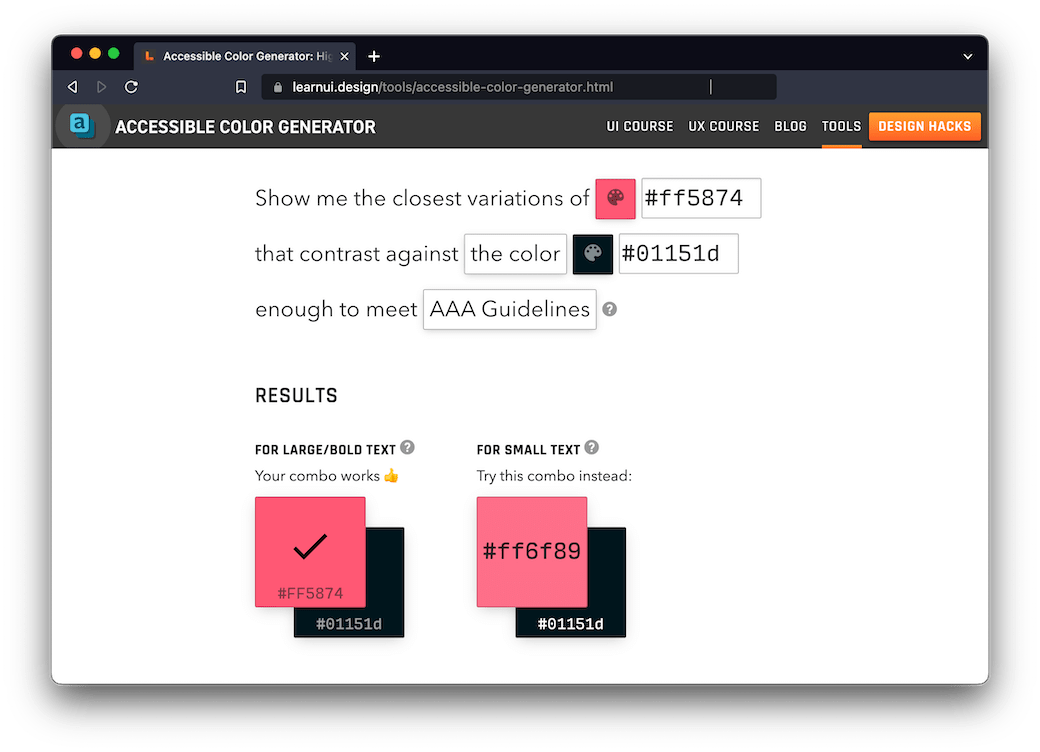The width and height of the screenshot is (1040, 752).
Task: Click the lock icon in address bar
Action: pyautogui.click(x=278, y=87)
